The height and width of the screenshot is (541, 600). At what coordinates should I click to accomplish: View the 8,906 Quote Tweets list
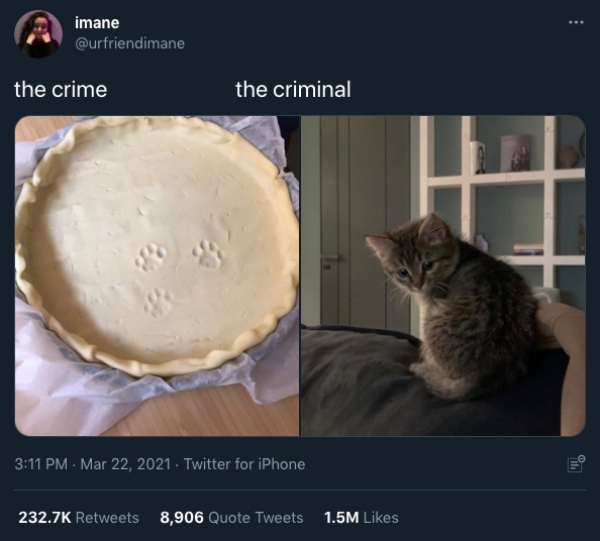pos(232,518)
